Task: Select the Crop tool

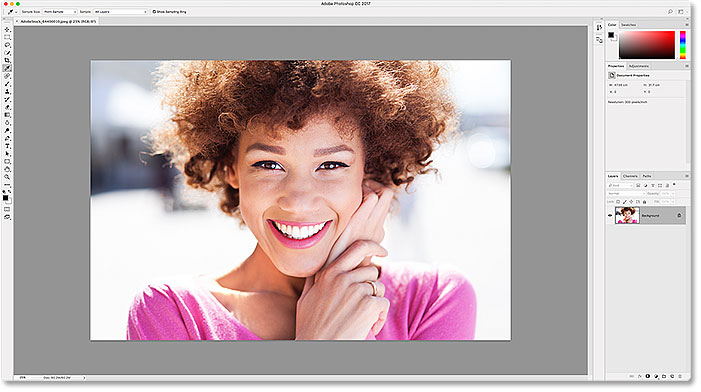Action: pos(7,61)
